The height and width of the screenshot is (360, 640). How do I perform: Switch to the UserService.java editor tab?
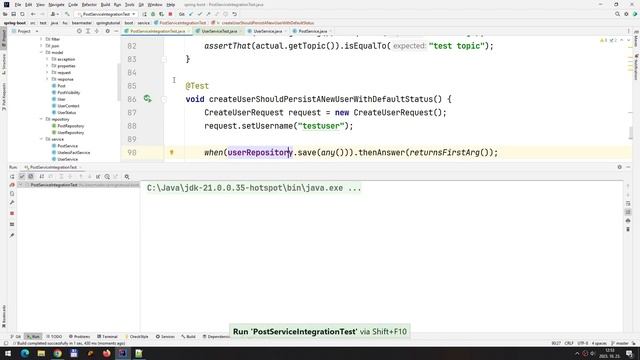coord(267,31)
